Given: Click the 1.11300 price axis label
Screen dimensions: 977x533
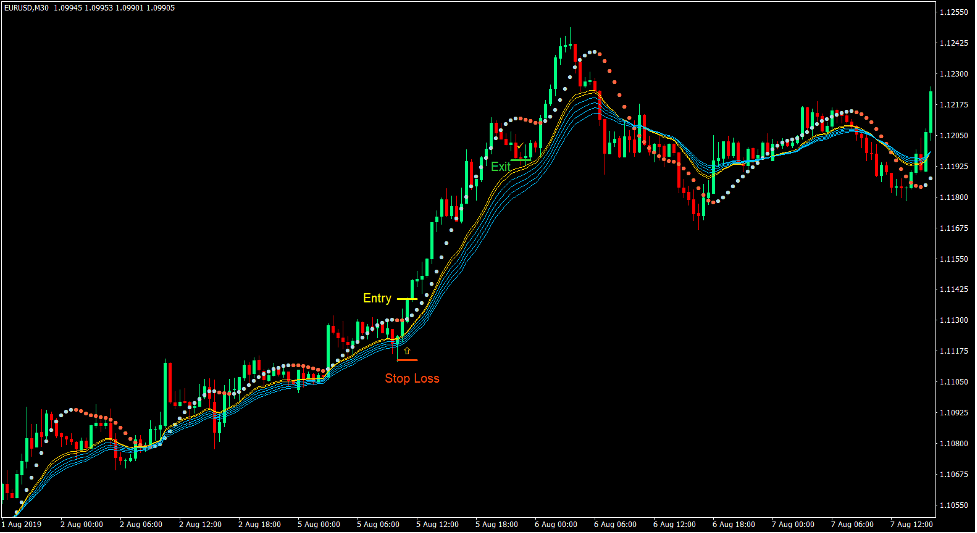Looking at the screenshot, I should click(954, 321).
